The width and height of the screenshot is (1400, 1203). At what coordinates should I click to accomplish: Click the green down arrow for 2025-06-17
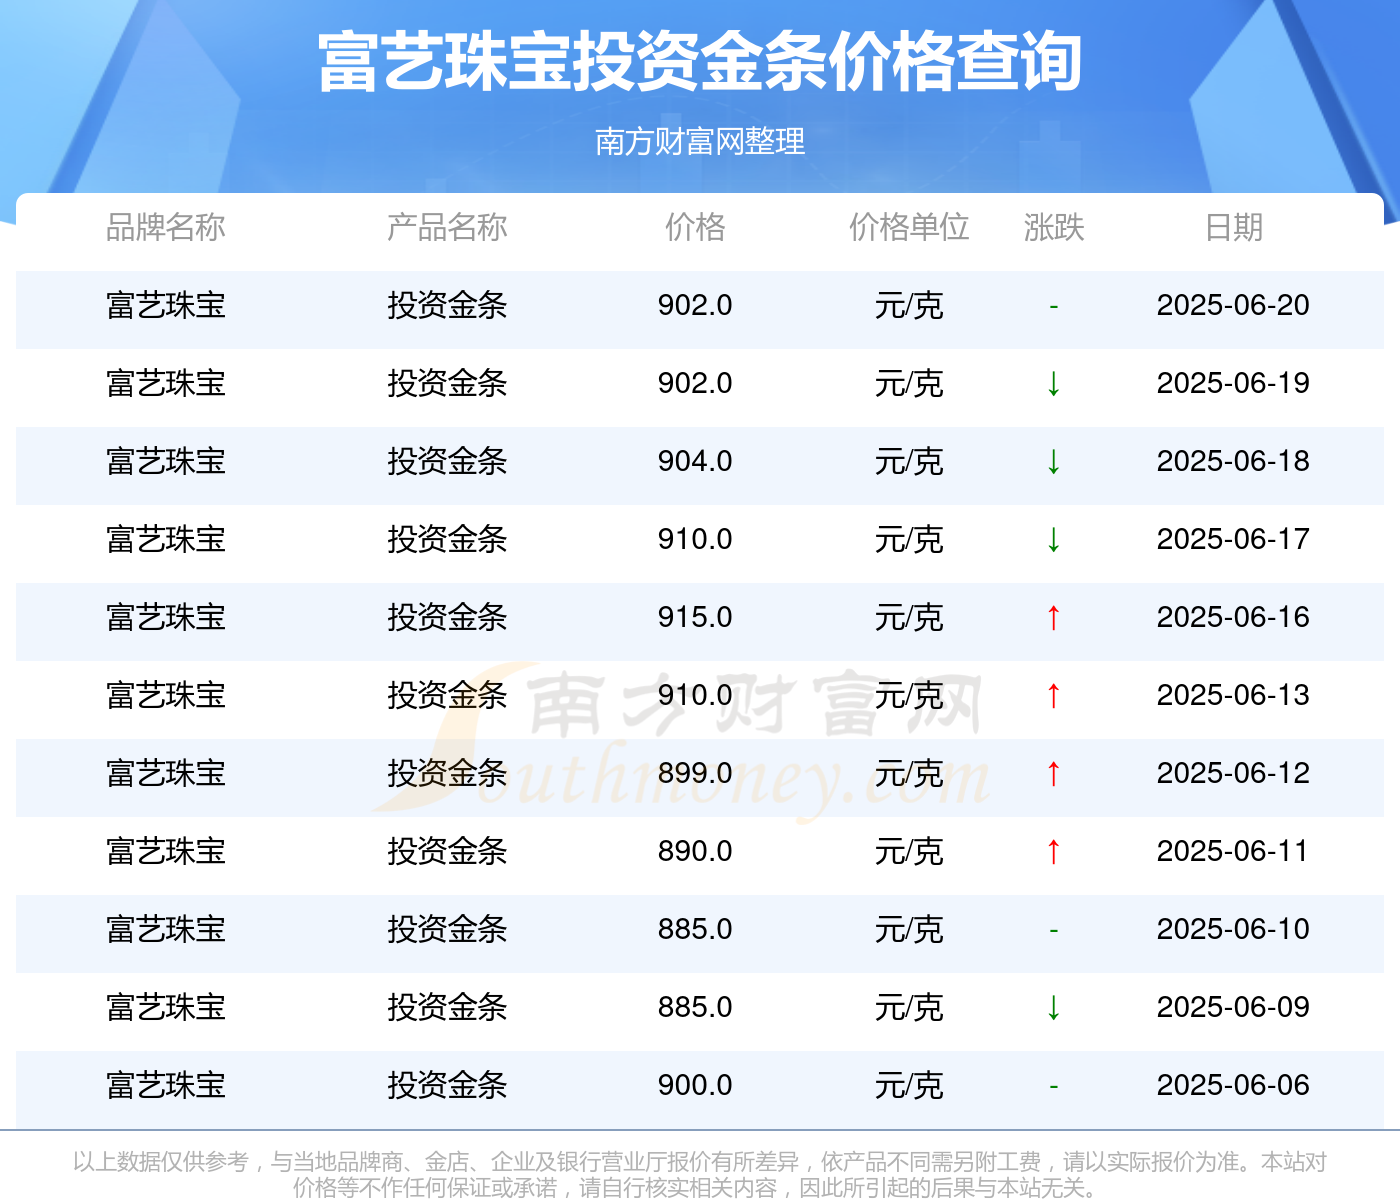[1053, 539]
